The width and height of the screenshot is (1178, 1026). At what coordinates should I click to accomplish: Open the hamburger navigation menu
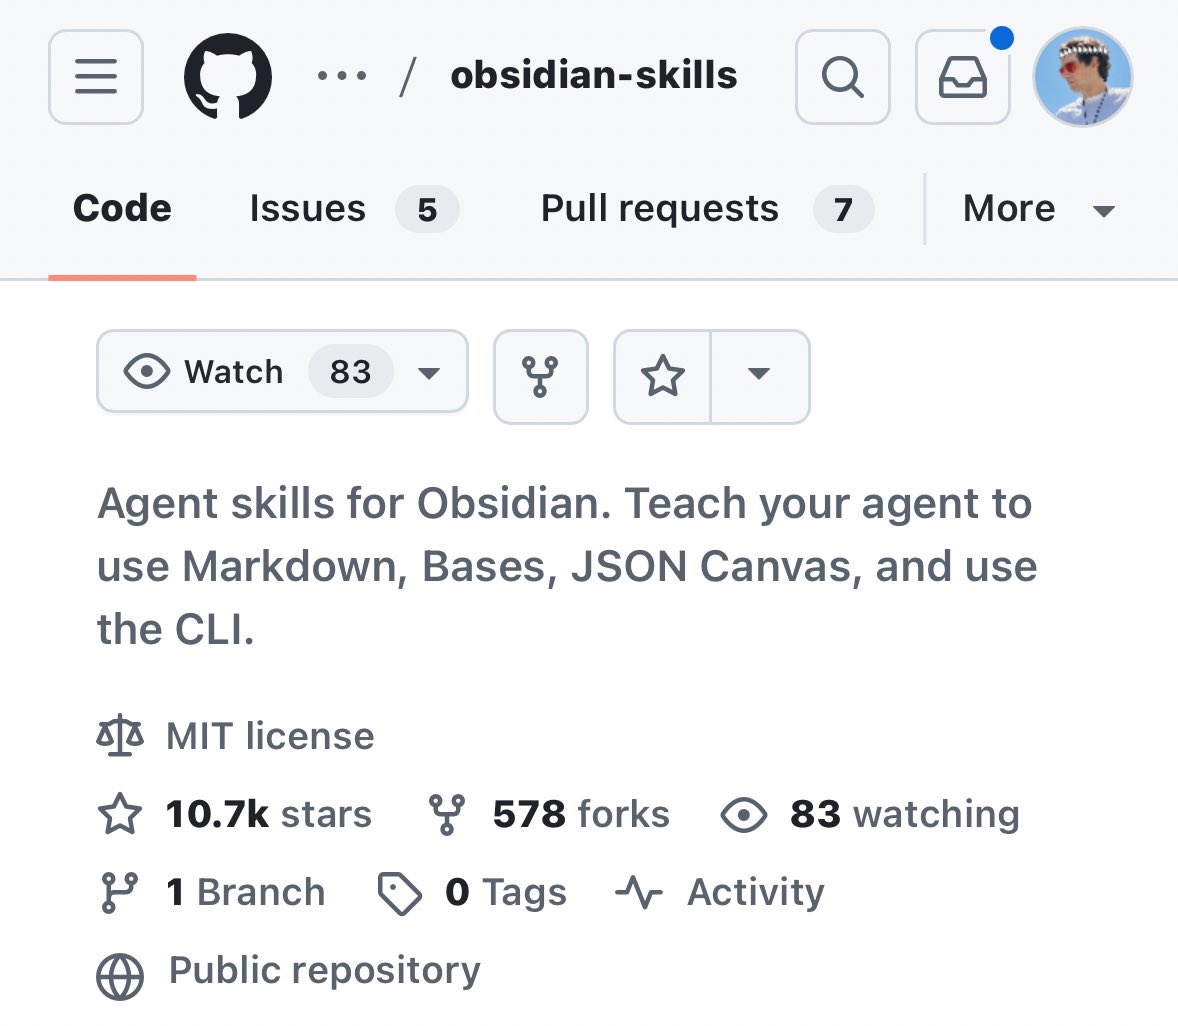click(96, 77)
